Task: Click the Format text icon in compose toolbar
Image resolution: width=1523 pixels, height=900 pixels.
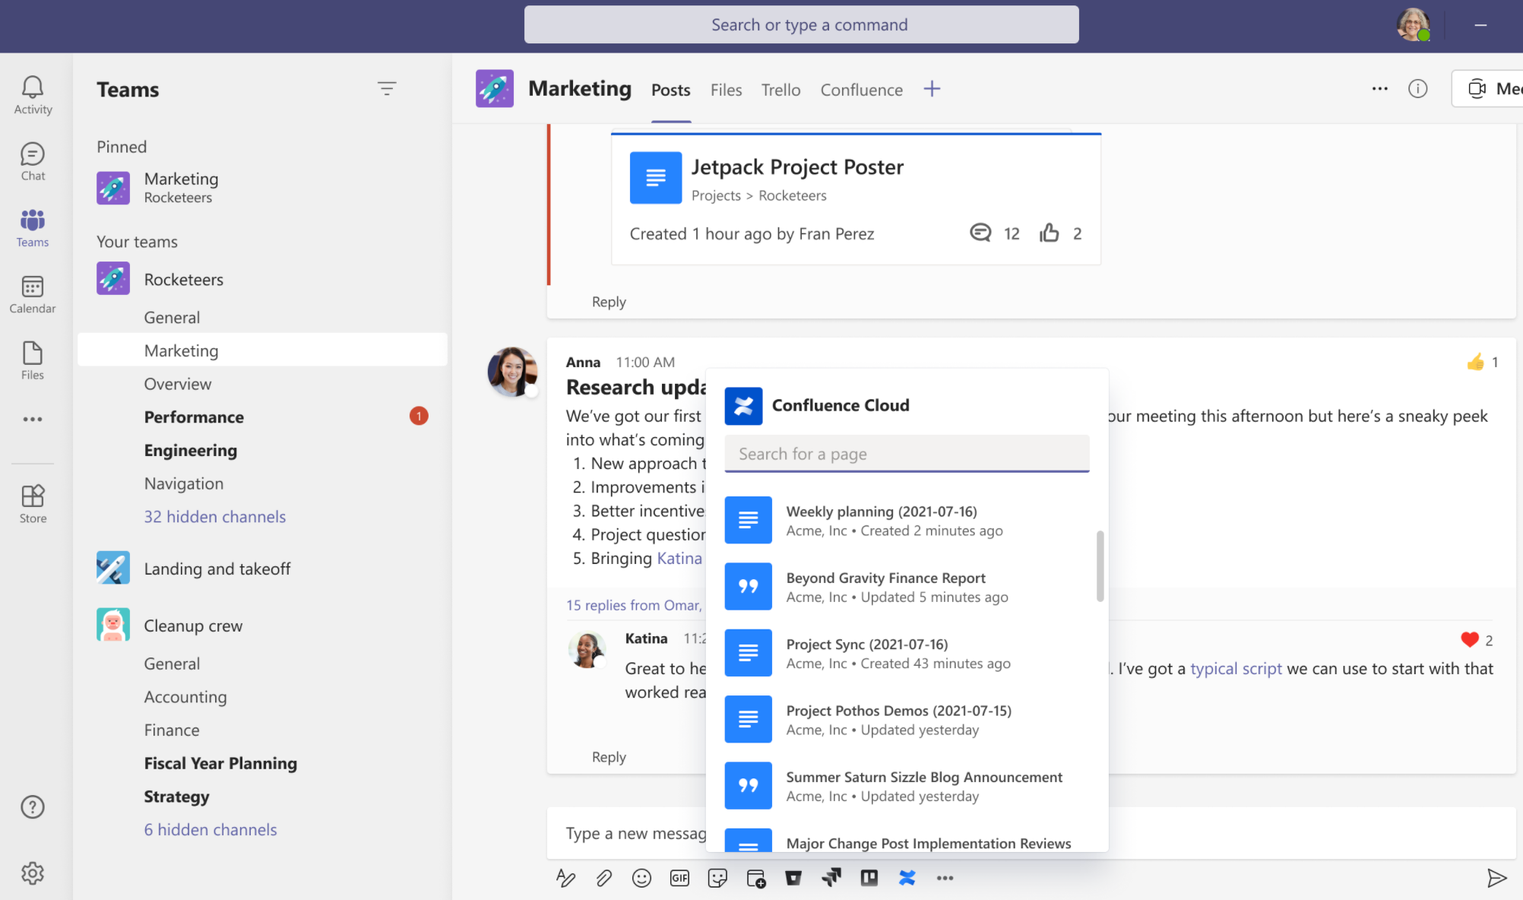Action: point(566,878)
